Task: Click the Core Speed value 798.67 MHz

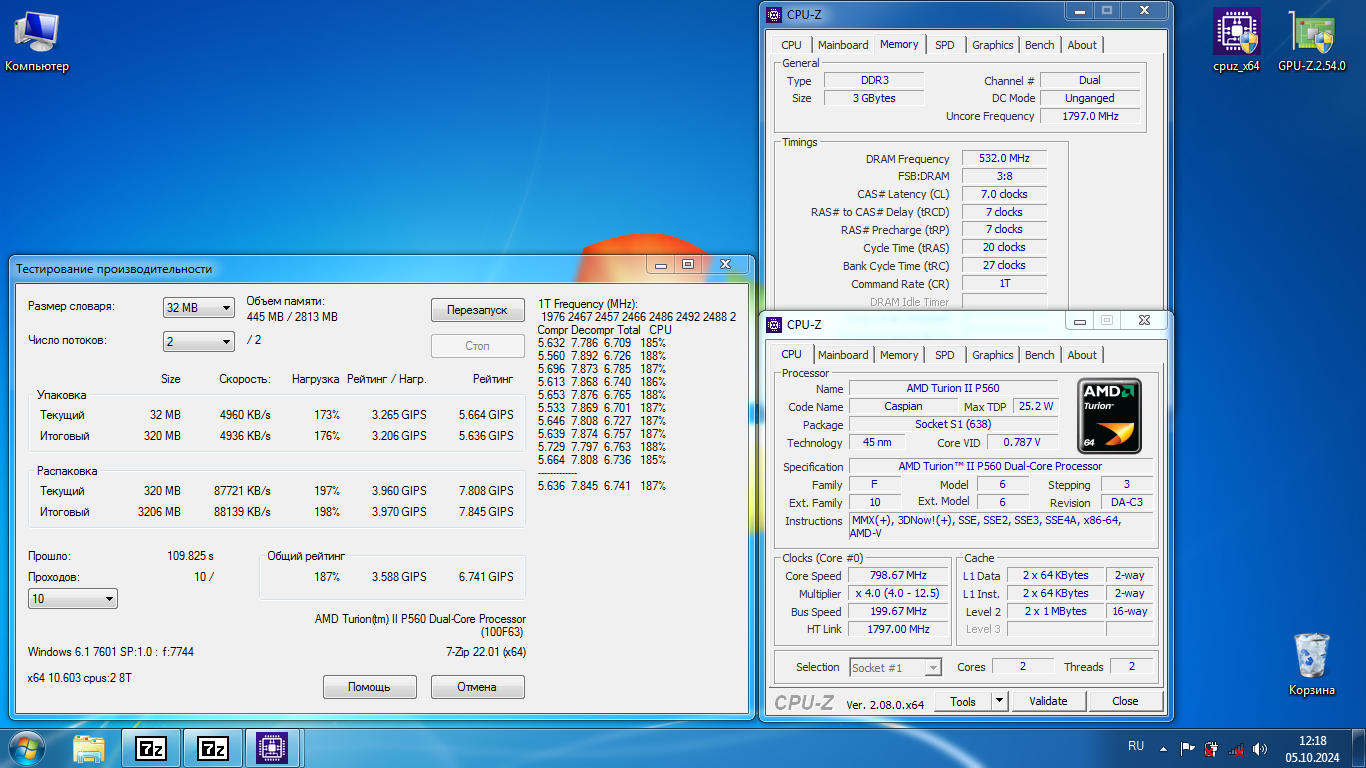Action: point(898,575)
